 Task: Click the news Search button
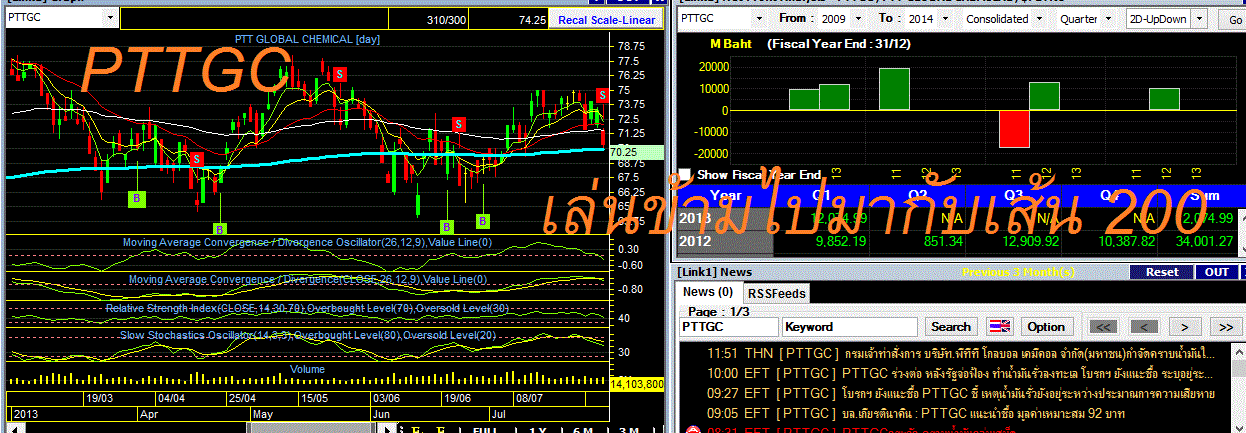click(x=951, y=327)
